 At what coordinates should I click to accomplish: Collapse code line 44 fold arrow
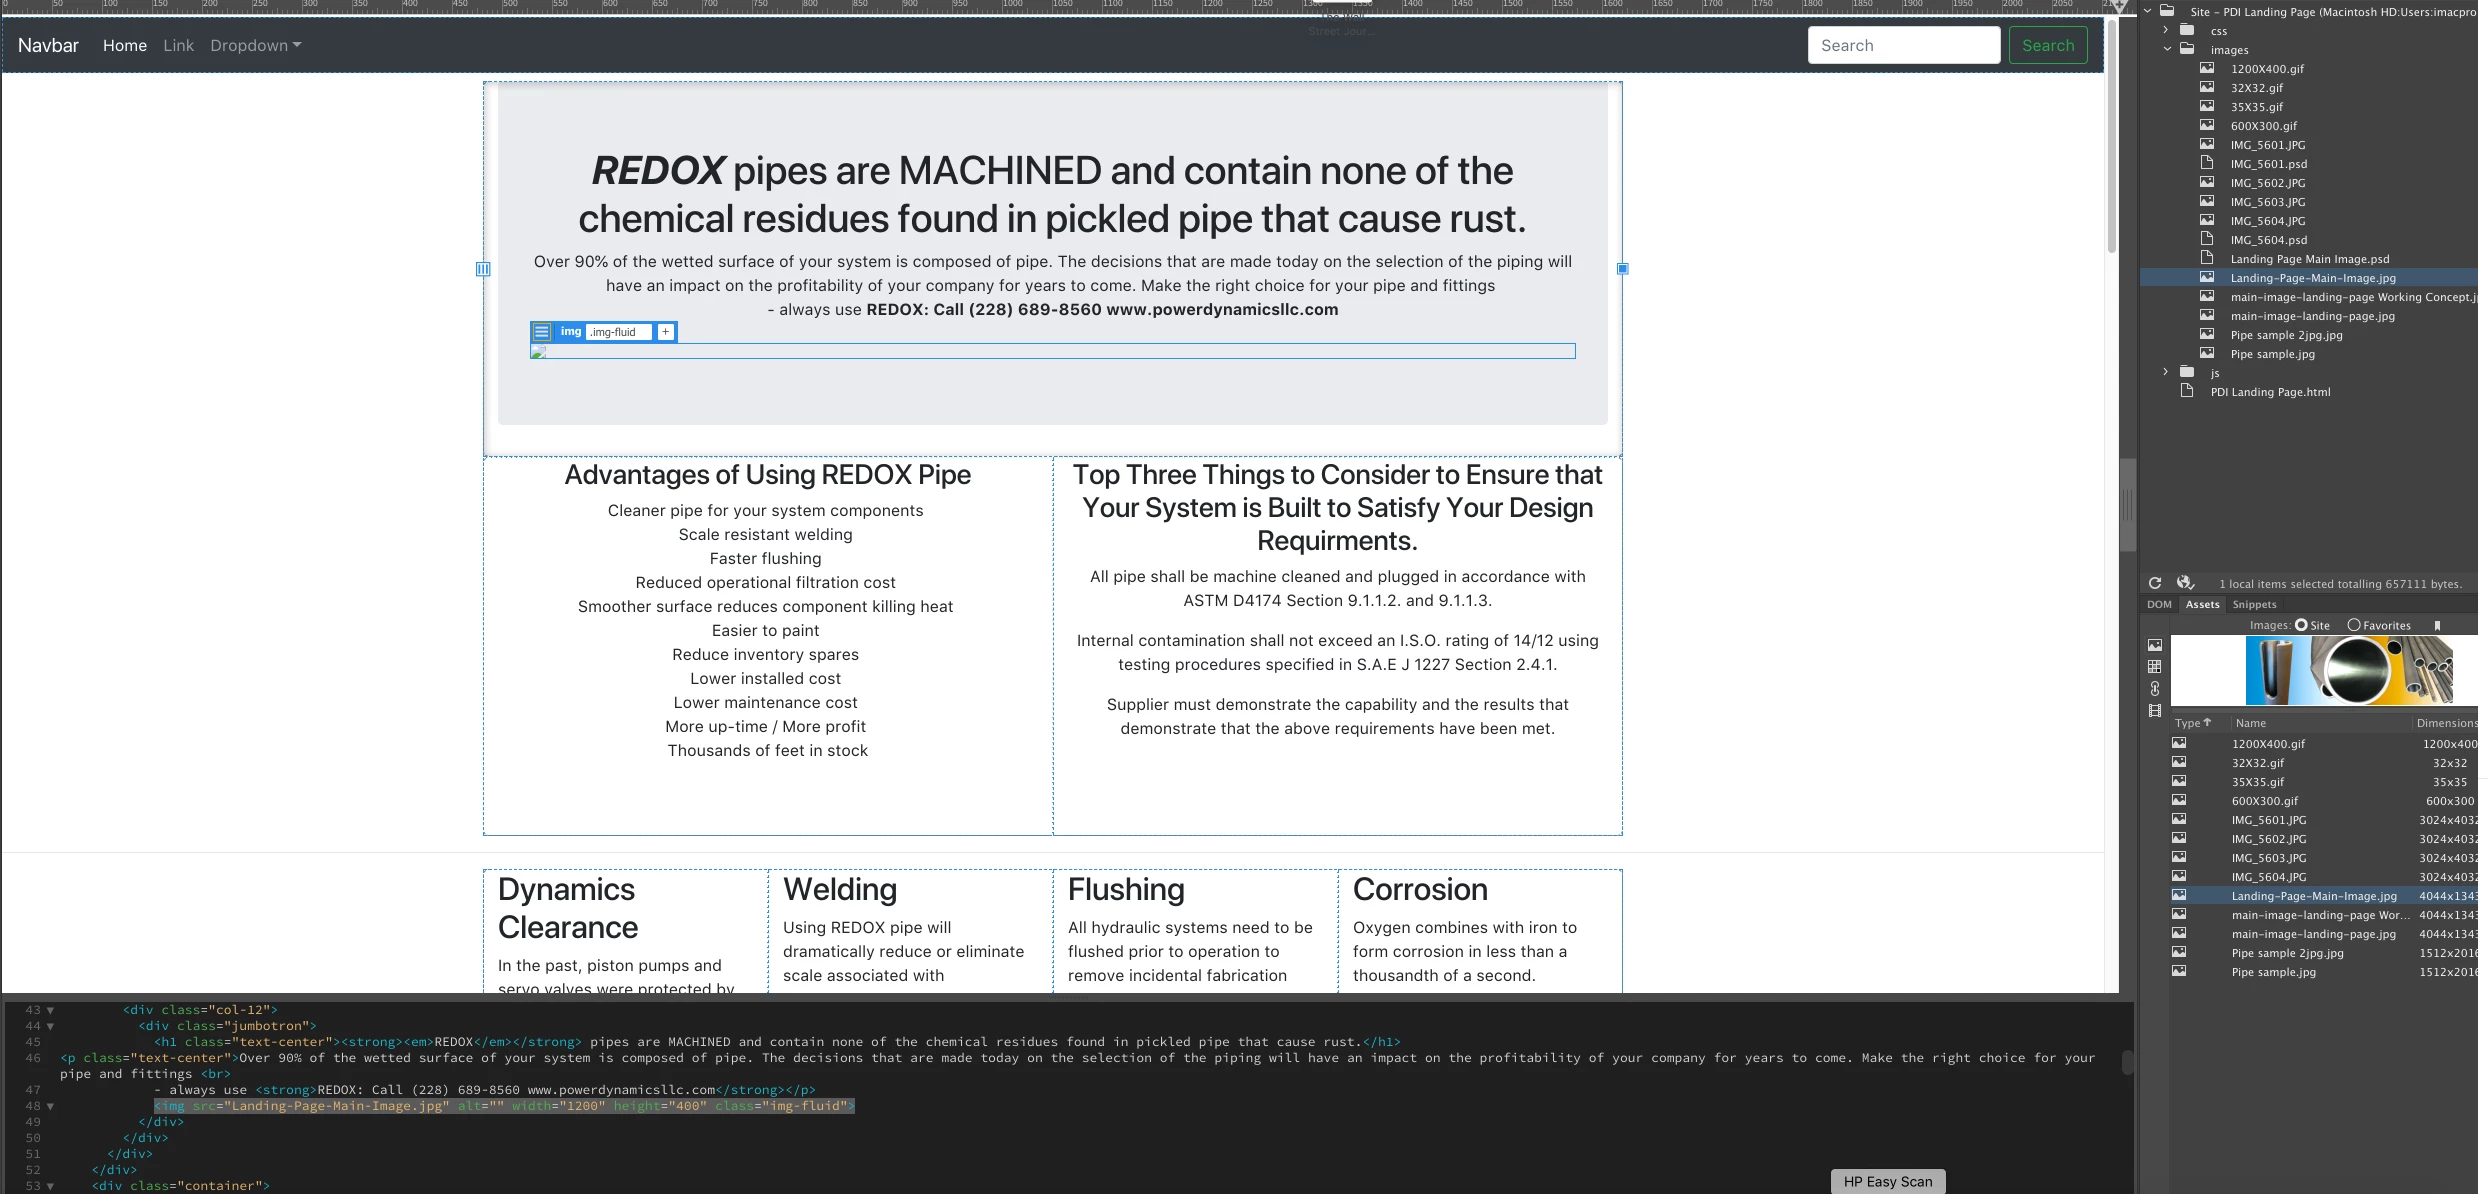tap(50, 1026)
